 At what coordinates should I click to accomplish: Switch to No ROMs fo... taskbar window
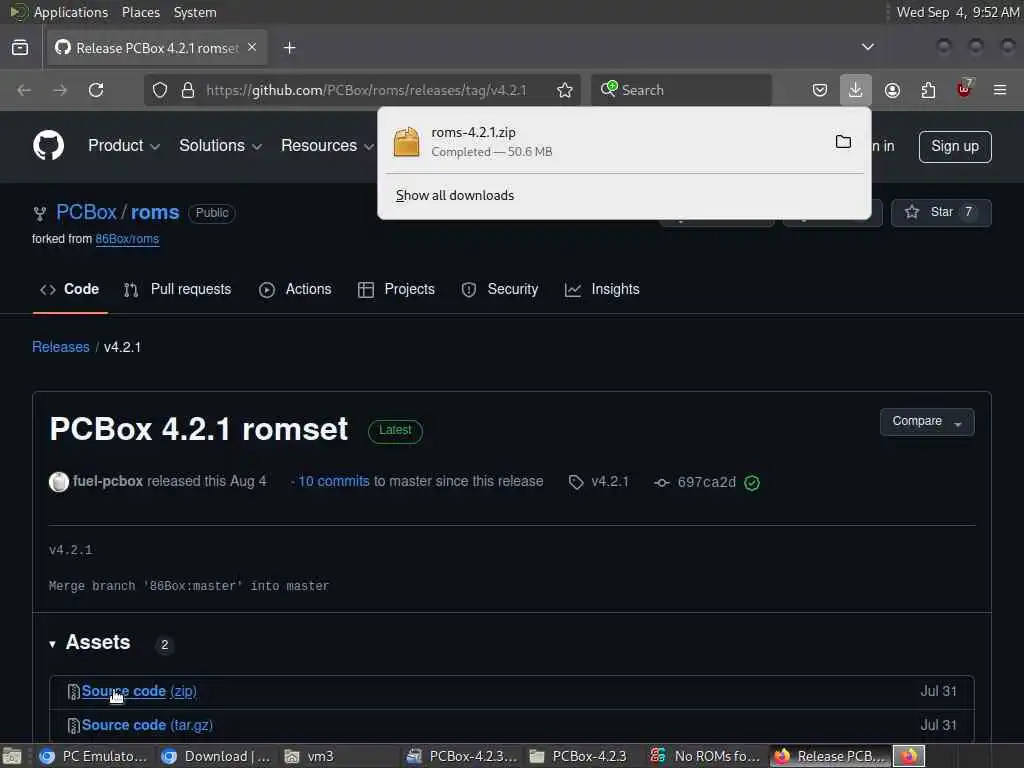(x=705, y=756)
